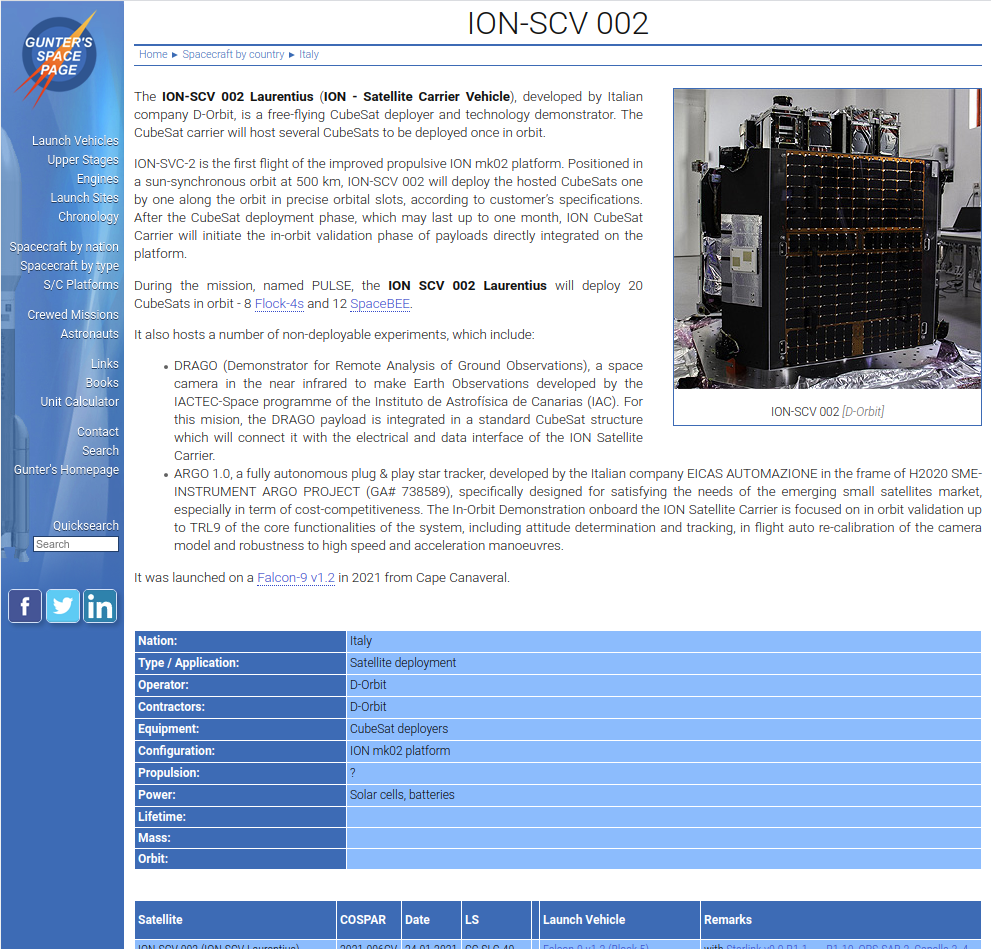Click the Orbit: label cell
Image resolution: width=991 pixels, height=949 pixels.
[240, 859]
